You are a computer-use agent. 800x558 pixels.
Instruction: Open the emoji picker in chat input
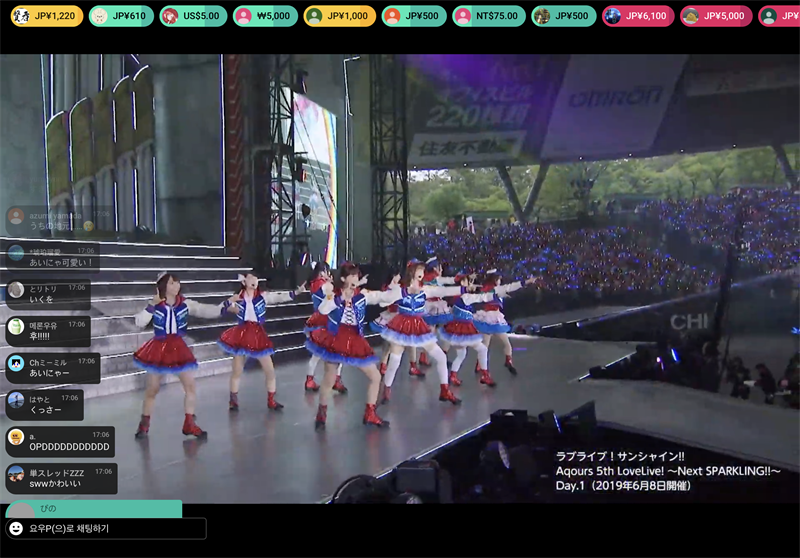pyautogui.click(x=16, y=528)
